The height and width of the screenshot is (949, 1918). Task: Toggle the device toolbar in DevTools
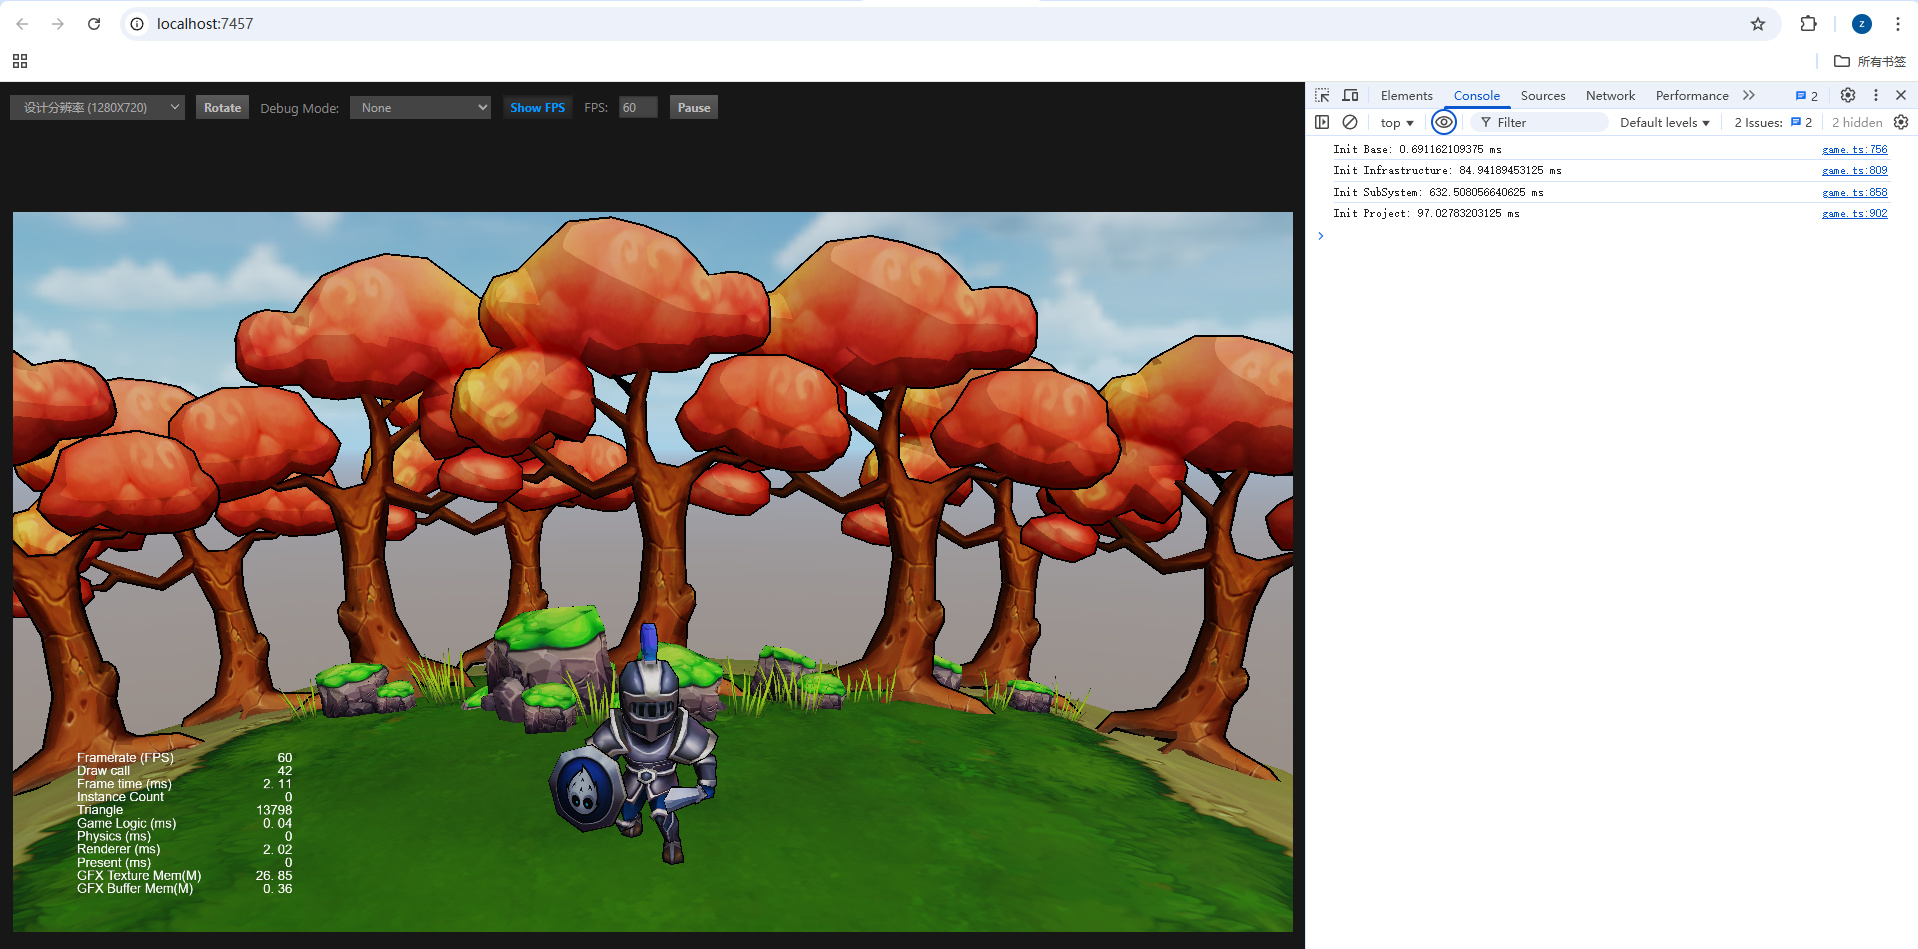click(x=1350, y=95)
